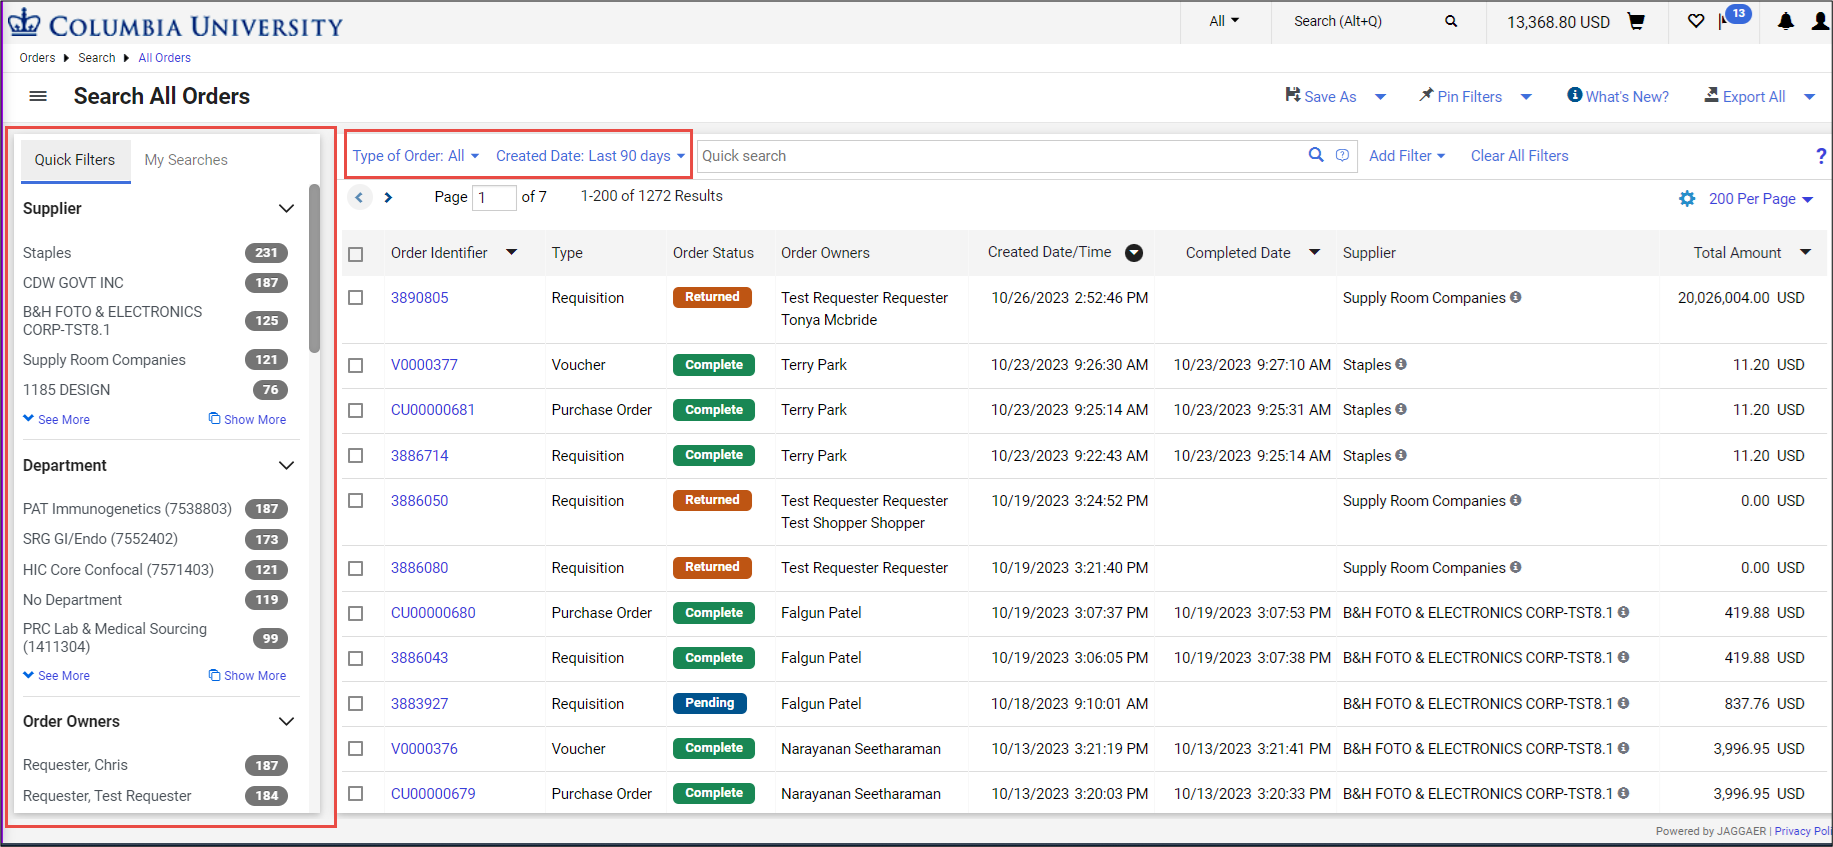Click quick search magnifier icon
The image size is (1833, 847).
(1316, 155)
